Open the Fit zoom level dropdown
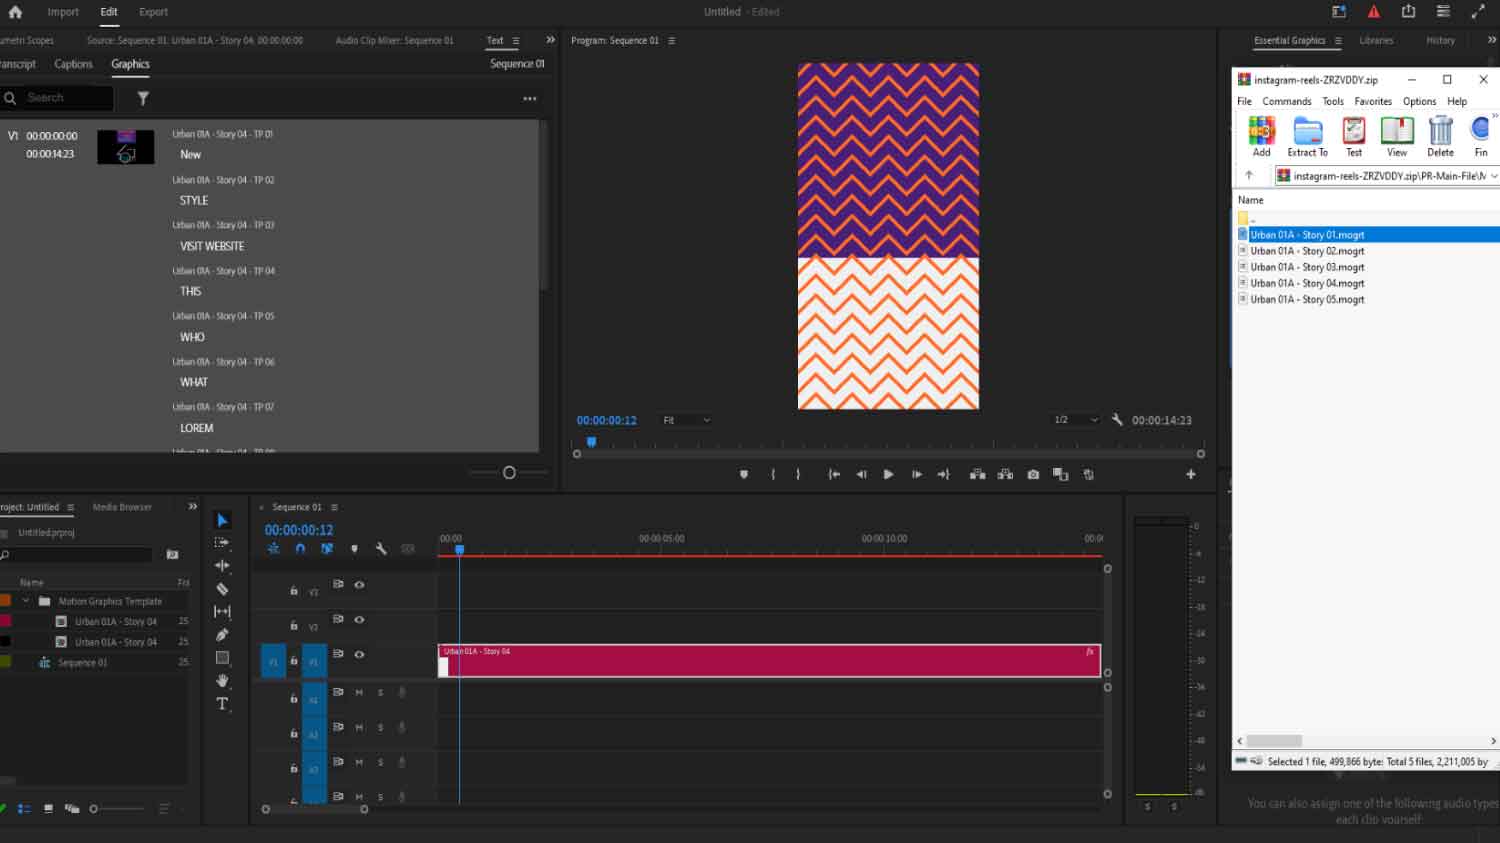This screenshot has height=843, width=1500. tap(685, 420)
